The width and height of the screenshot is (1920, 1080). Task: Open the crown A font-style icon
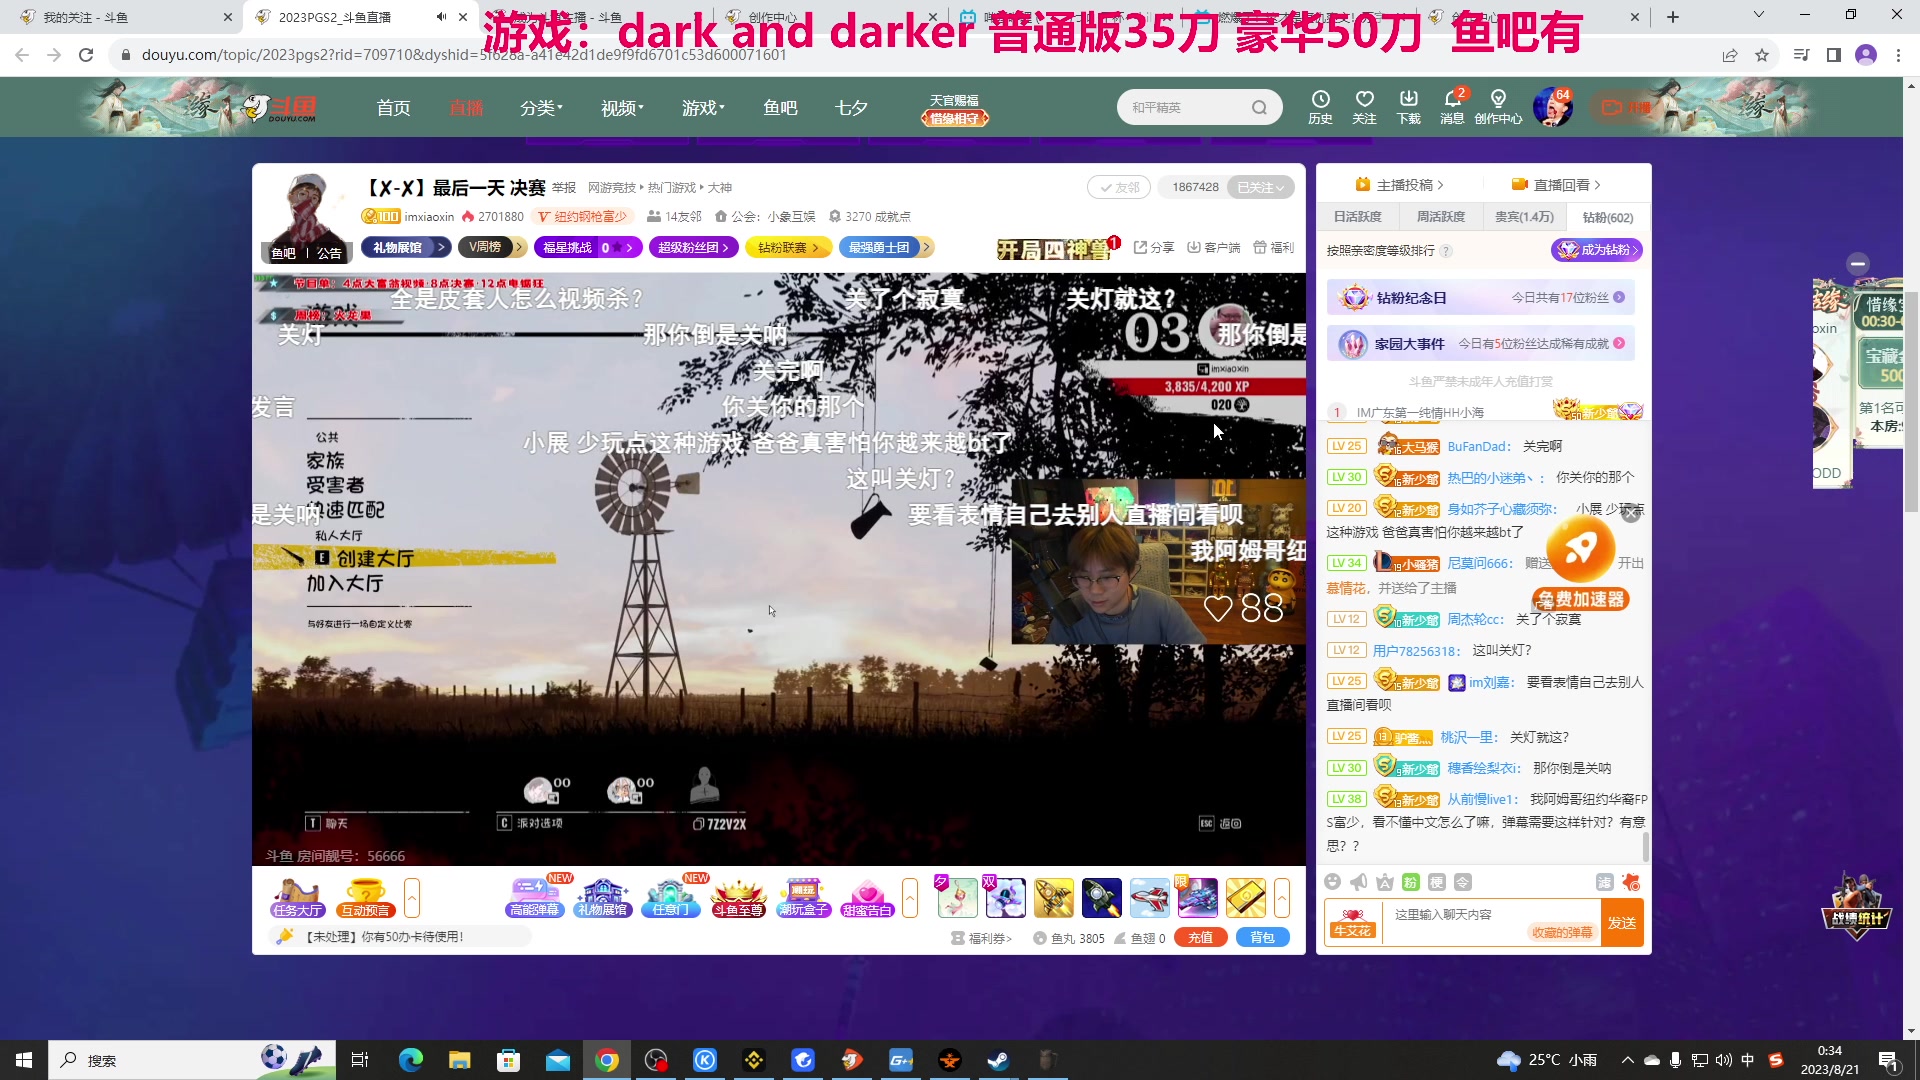pyautogui.click(x=1384, y=881)
